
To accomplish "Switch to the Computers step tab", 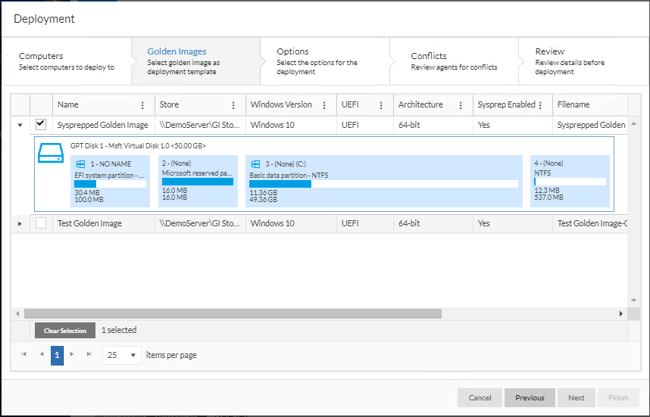I will pos(66,60).
